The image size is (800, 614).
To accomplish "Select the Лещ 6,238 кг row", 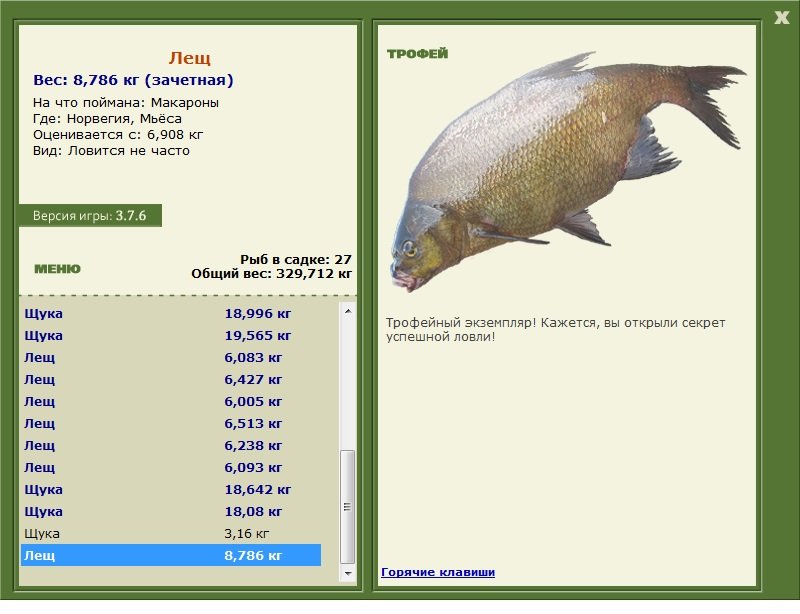I will 171,445.
